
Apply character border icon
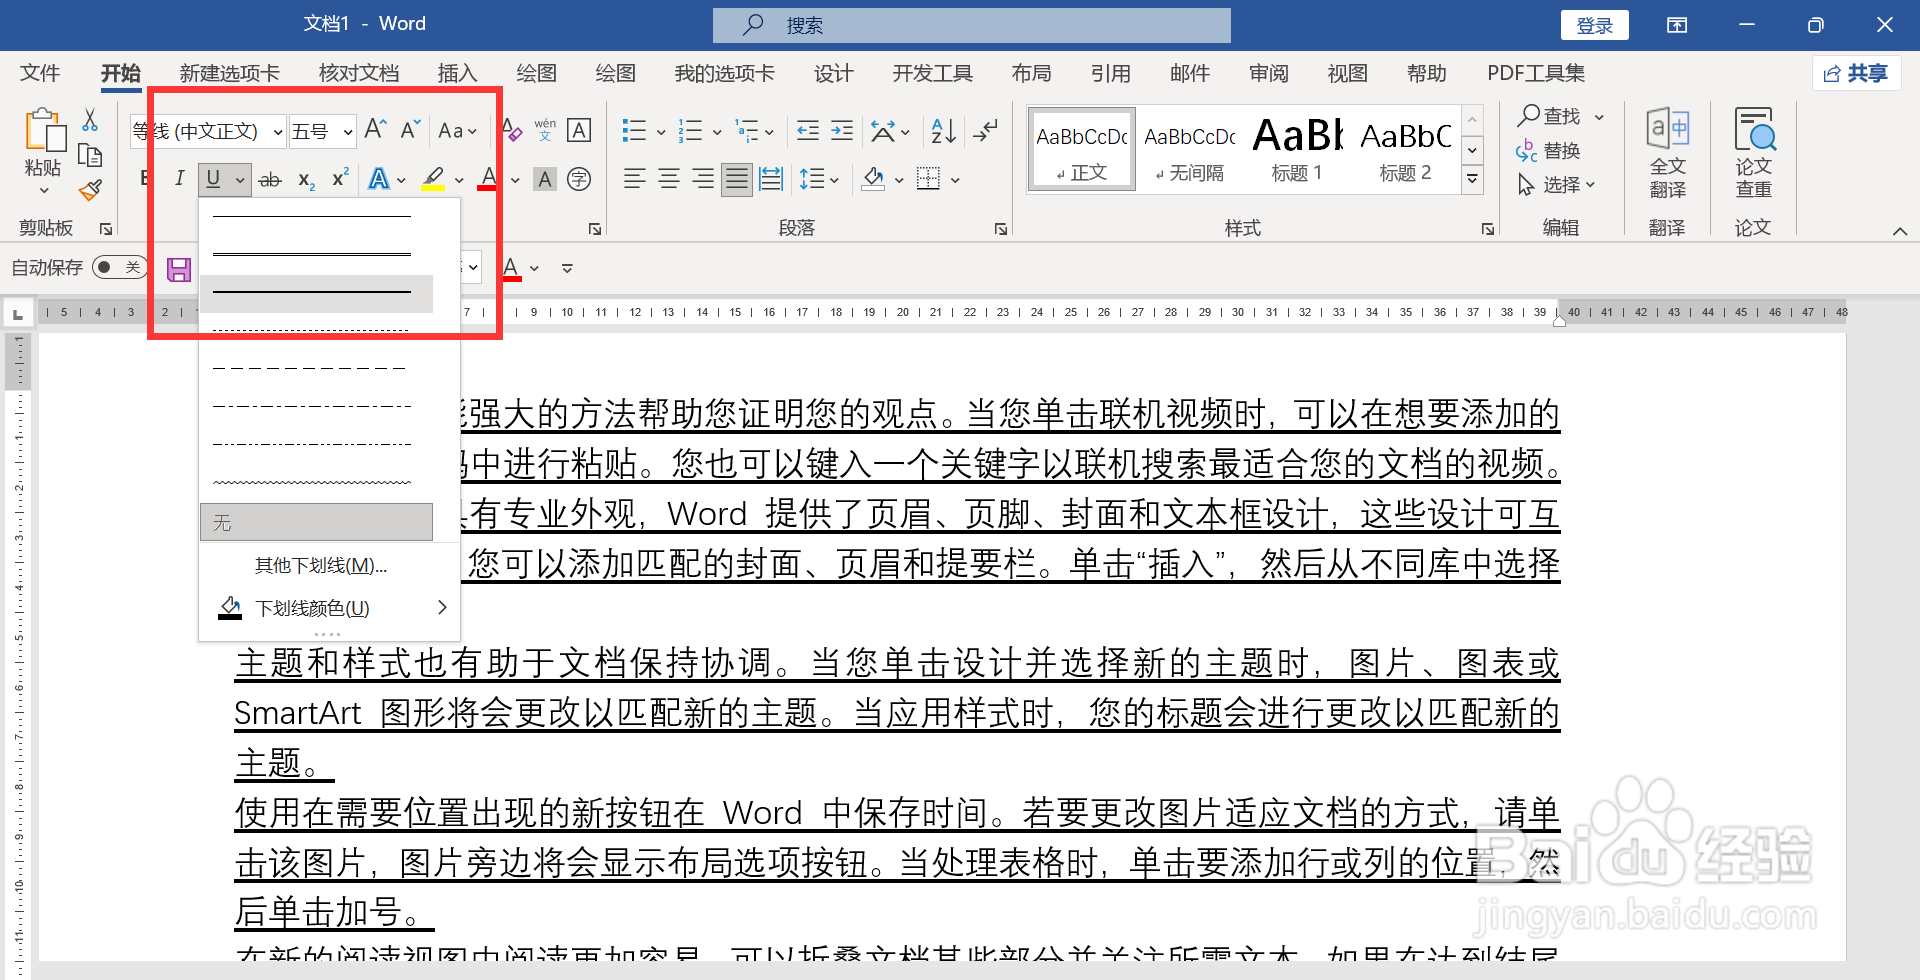tap(579, 130)
